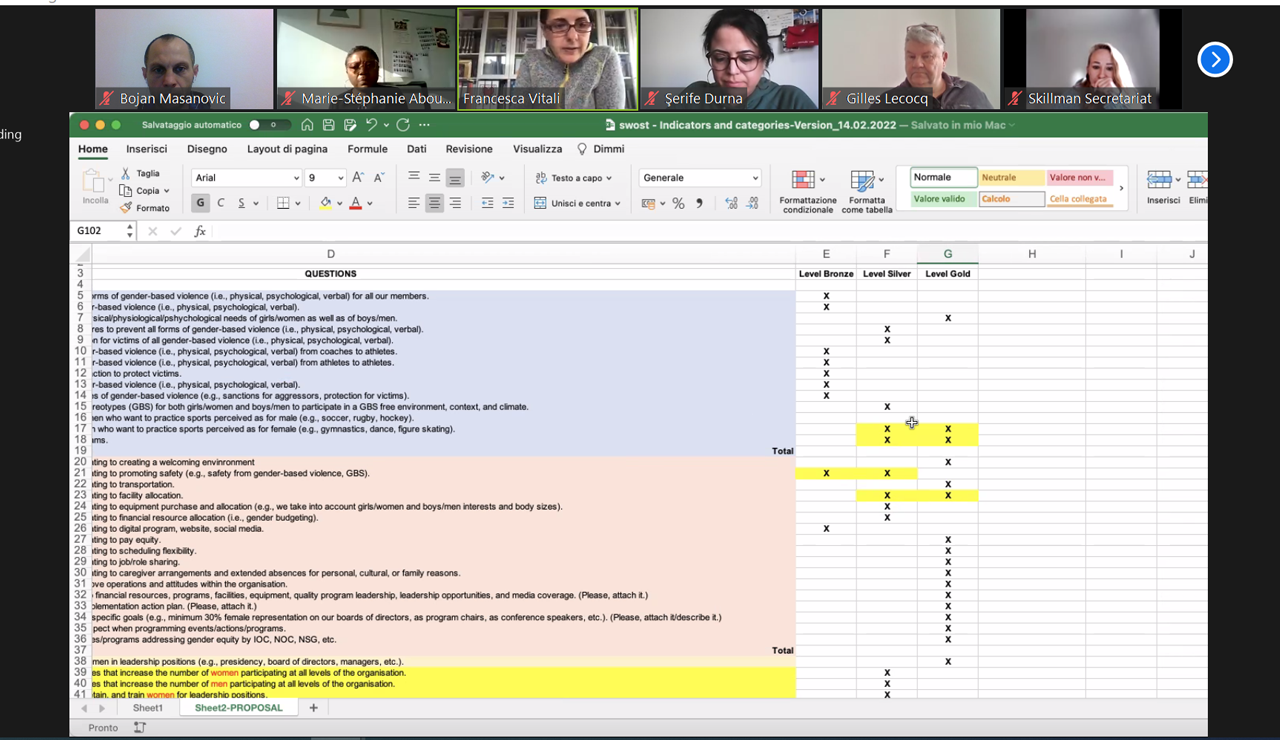Align text to middle of cell
Viewport: 1280px width, 740px height.
tap(434, 177)
